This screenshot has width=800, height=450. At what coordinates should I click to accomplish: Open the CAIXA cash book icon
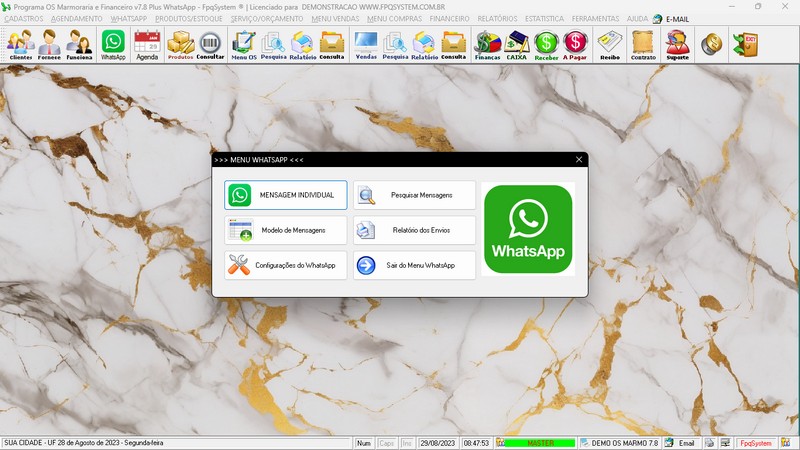pos(516,44)
